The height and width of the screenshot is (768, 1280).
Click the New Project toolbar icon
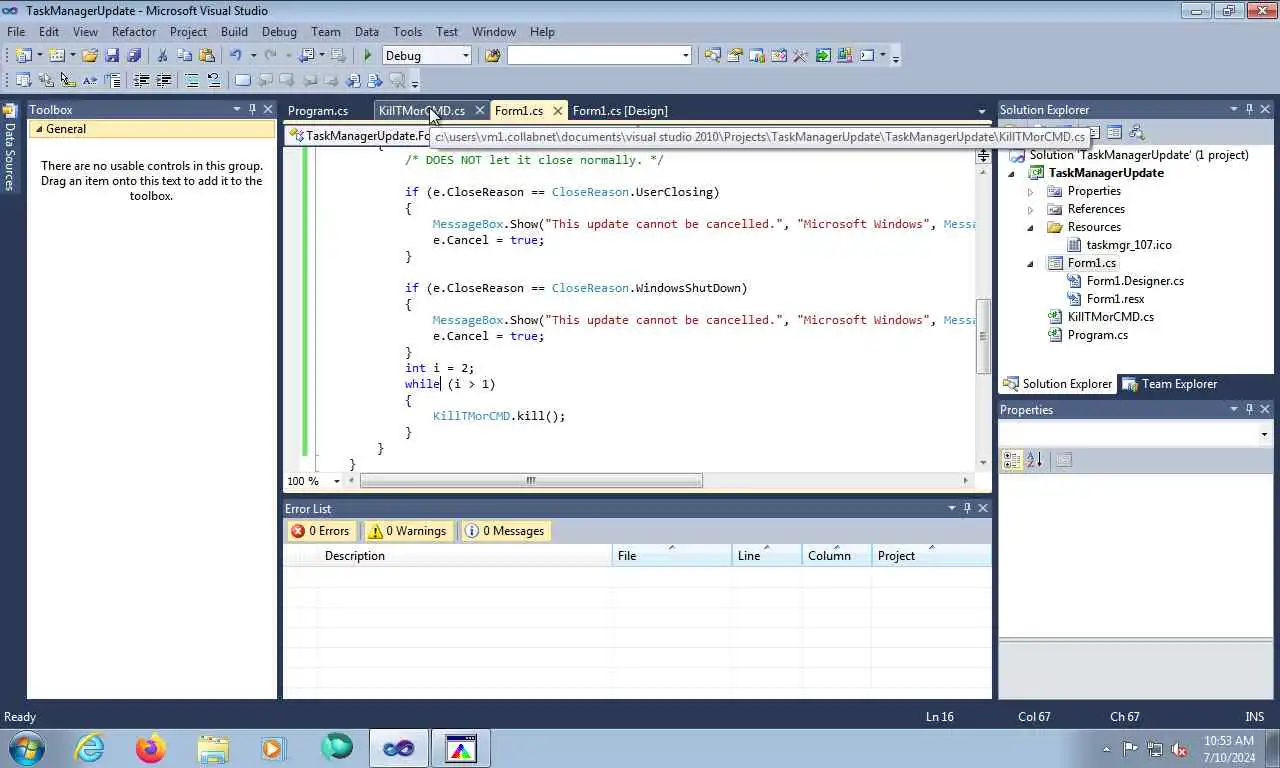pos(22,56)
